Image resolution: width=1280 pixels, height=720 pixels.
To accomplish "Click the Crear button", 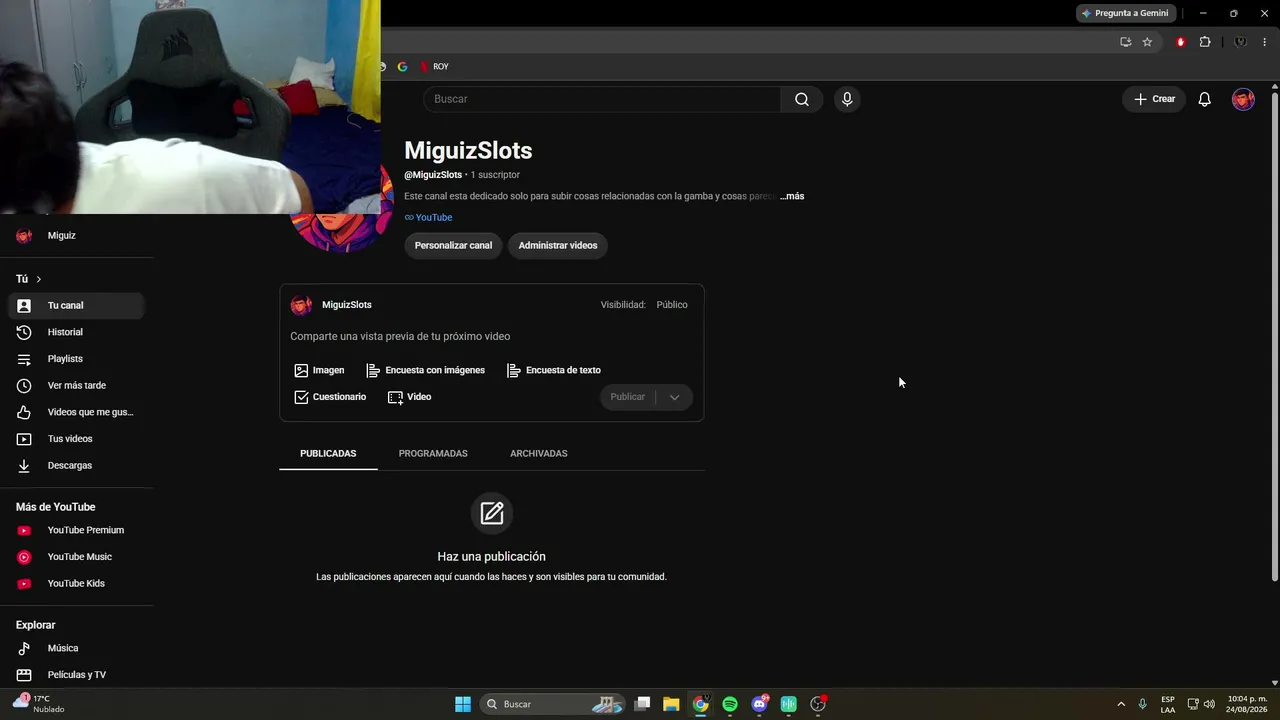I will 1155,99.
